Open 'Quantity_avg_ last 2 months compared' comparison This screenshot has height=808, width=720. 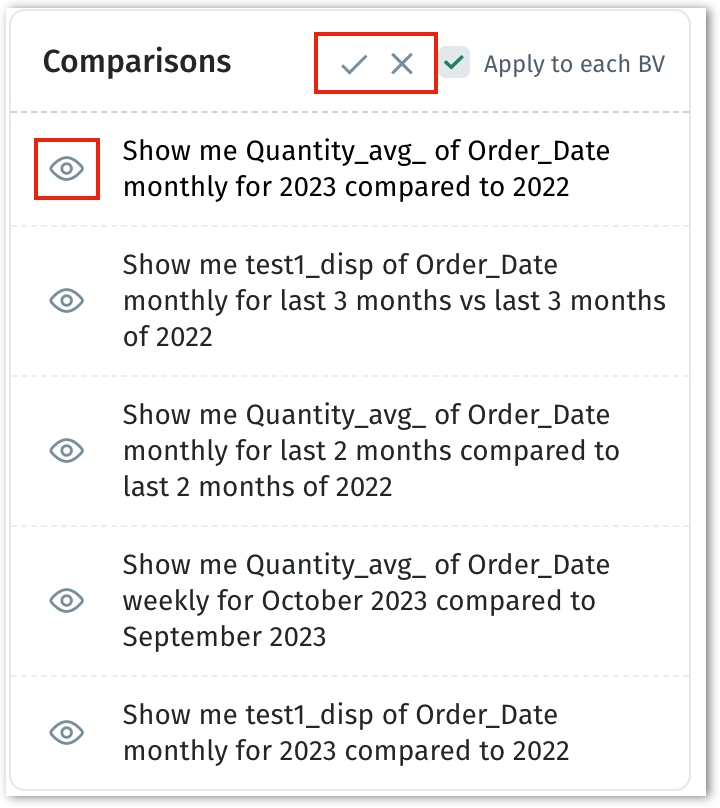click(x=370, y=450)
